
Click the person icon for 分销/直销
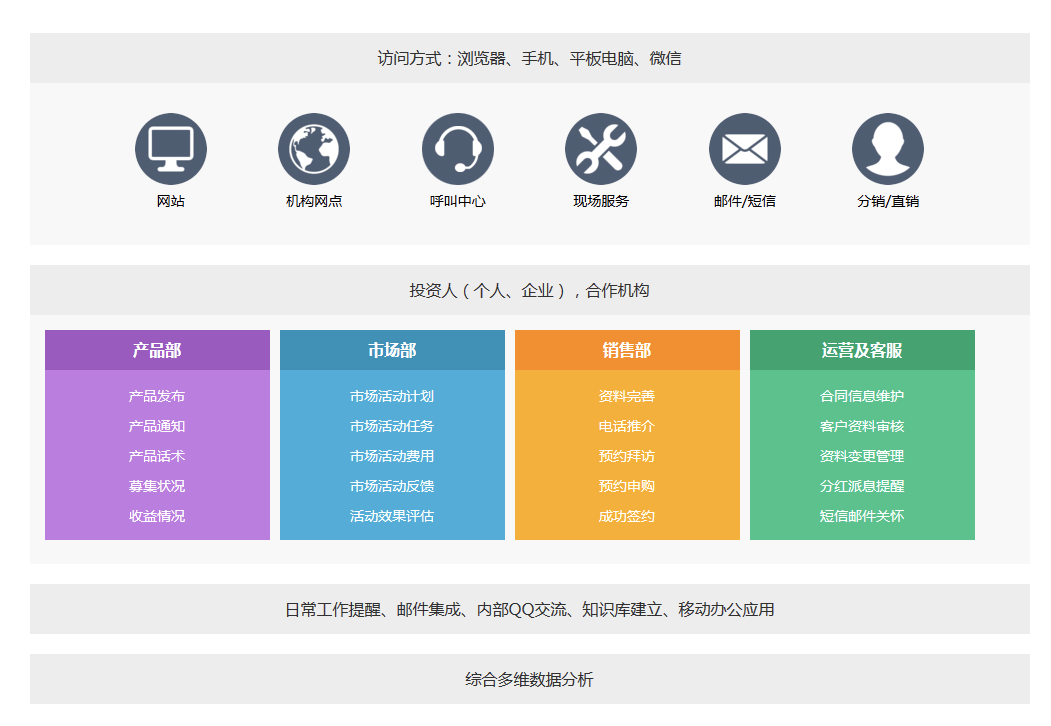coord(888,149)
